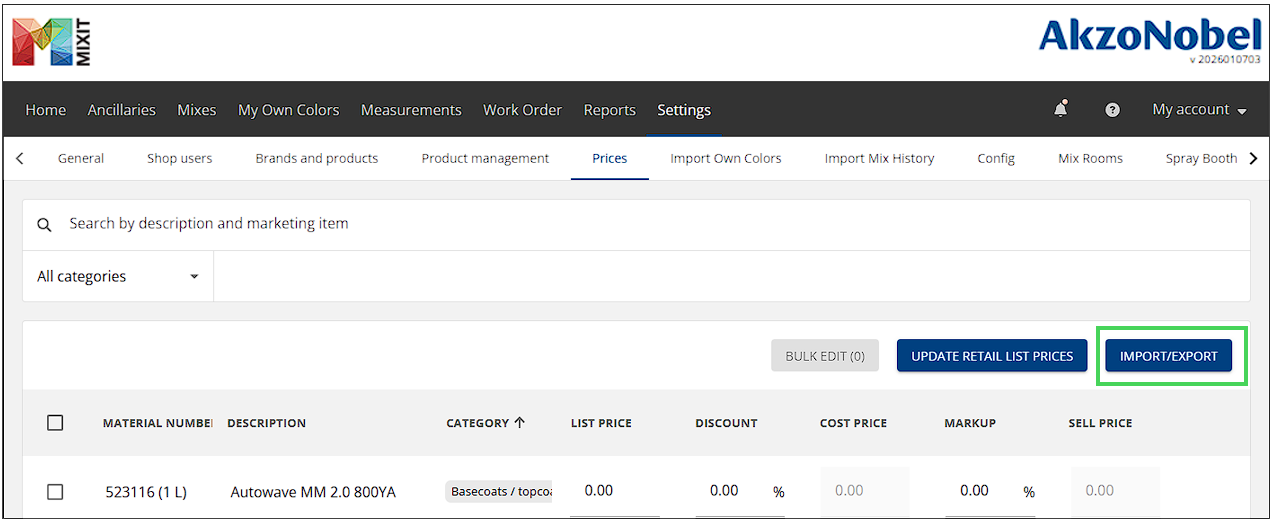Select the Prices tab
The image size is (1272, 524).
610,158
